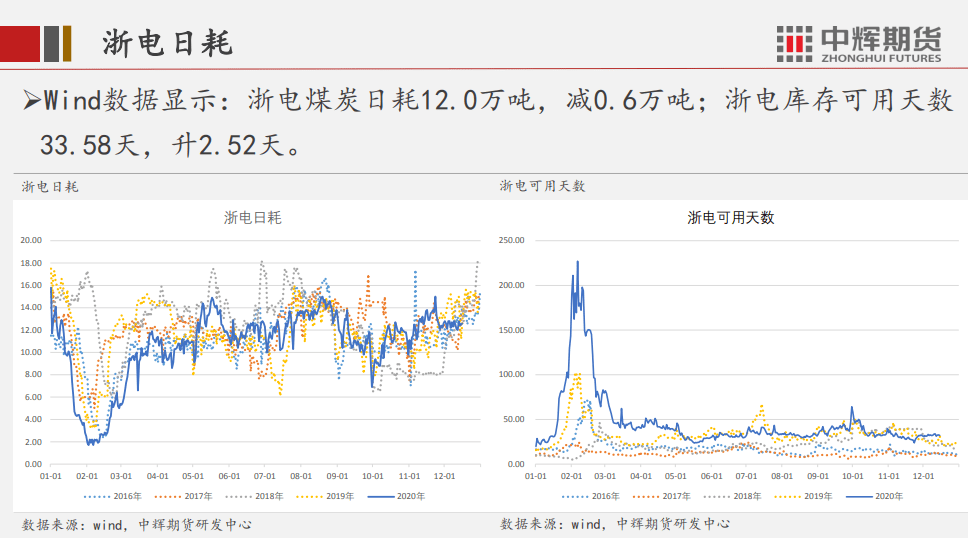Click the arrow bullet before 'Wind数据显示'
This screenshot has width=968, height=538.
point(30,100)
